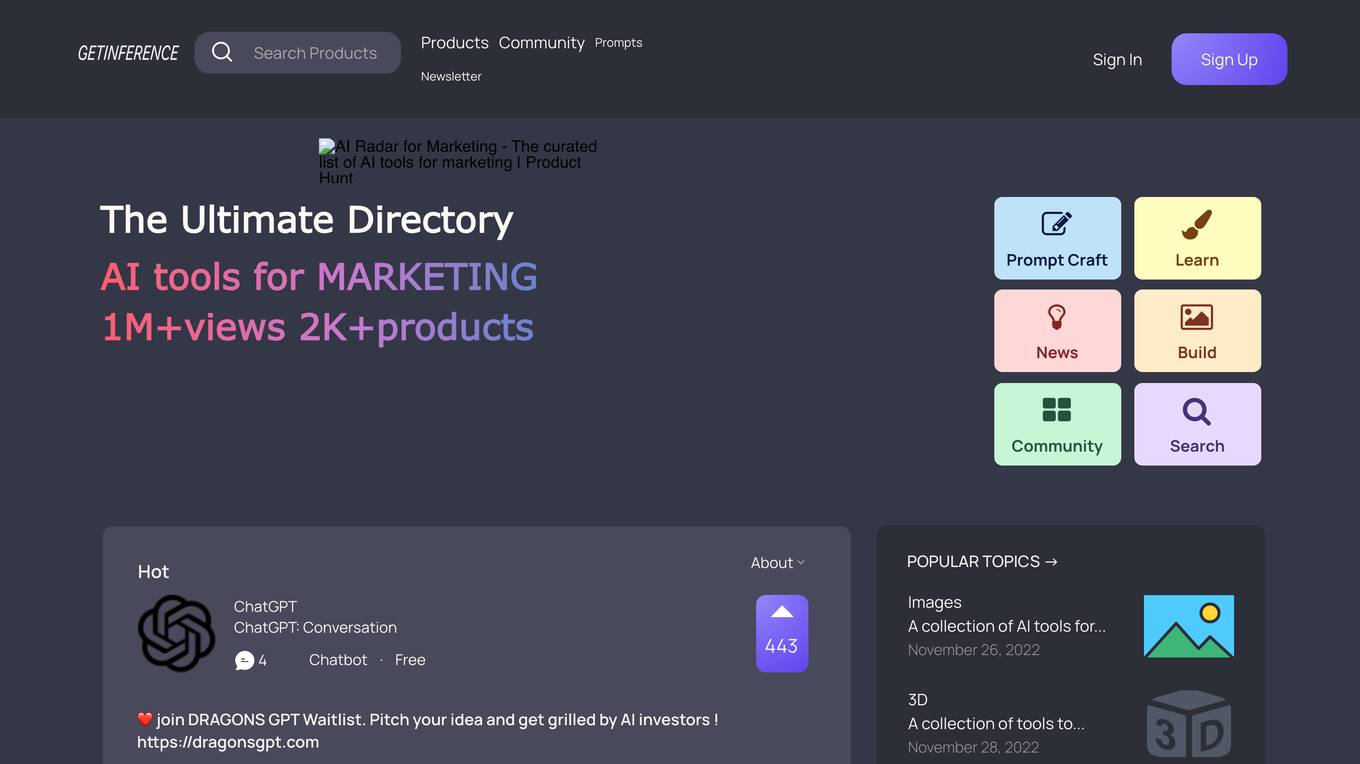Open the Build image icon tile
This screenshot has height=764, width=1360.
coord(1197,331)
